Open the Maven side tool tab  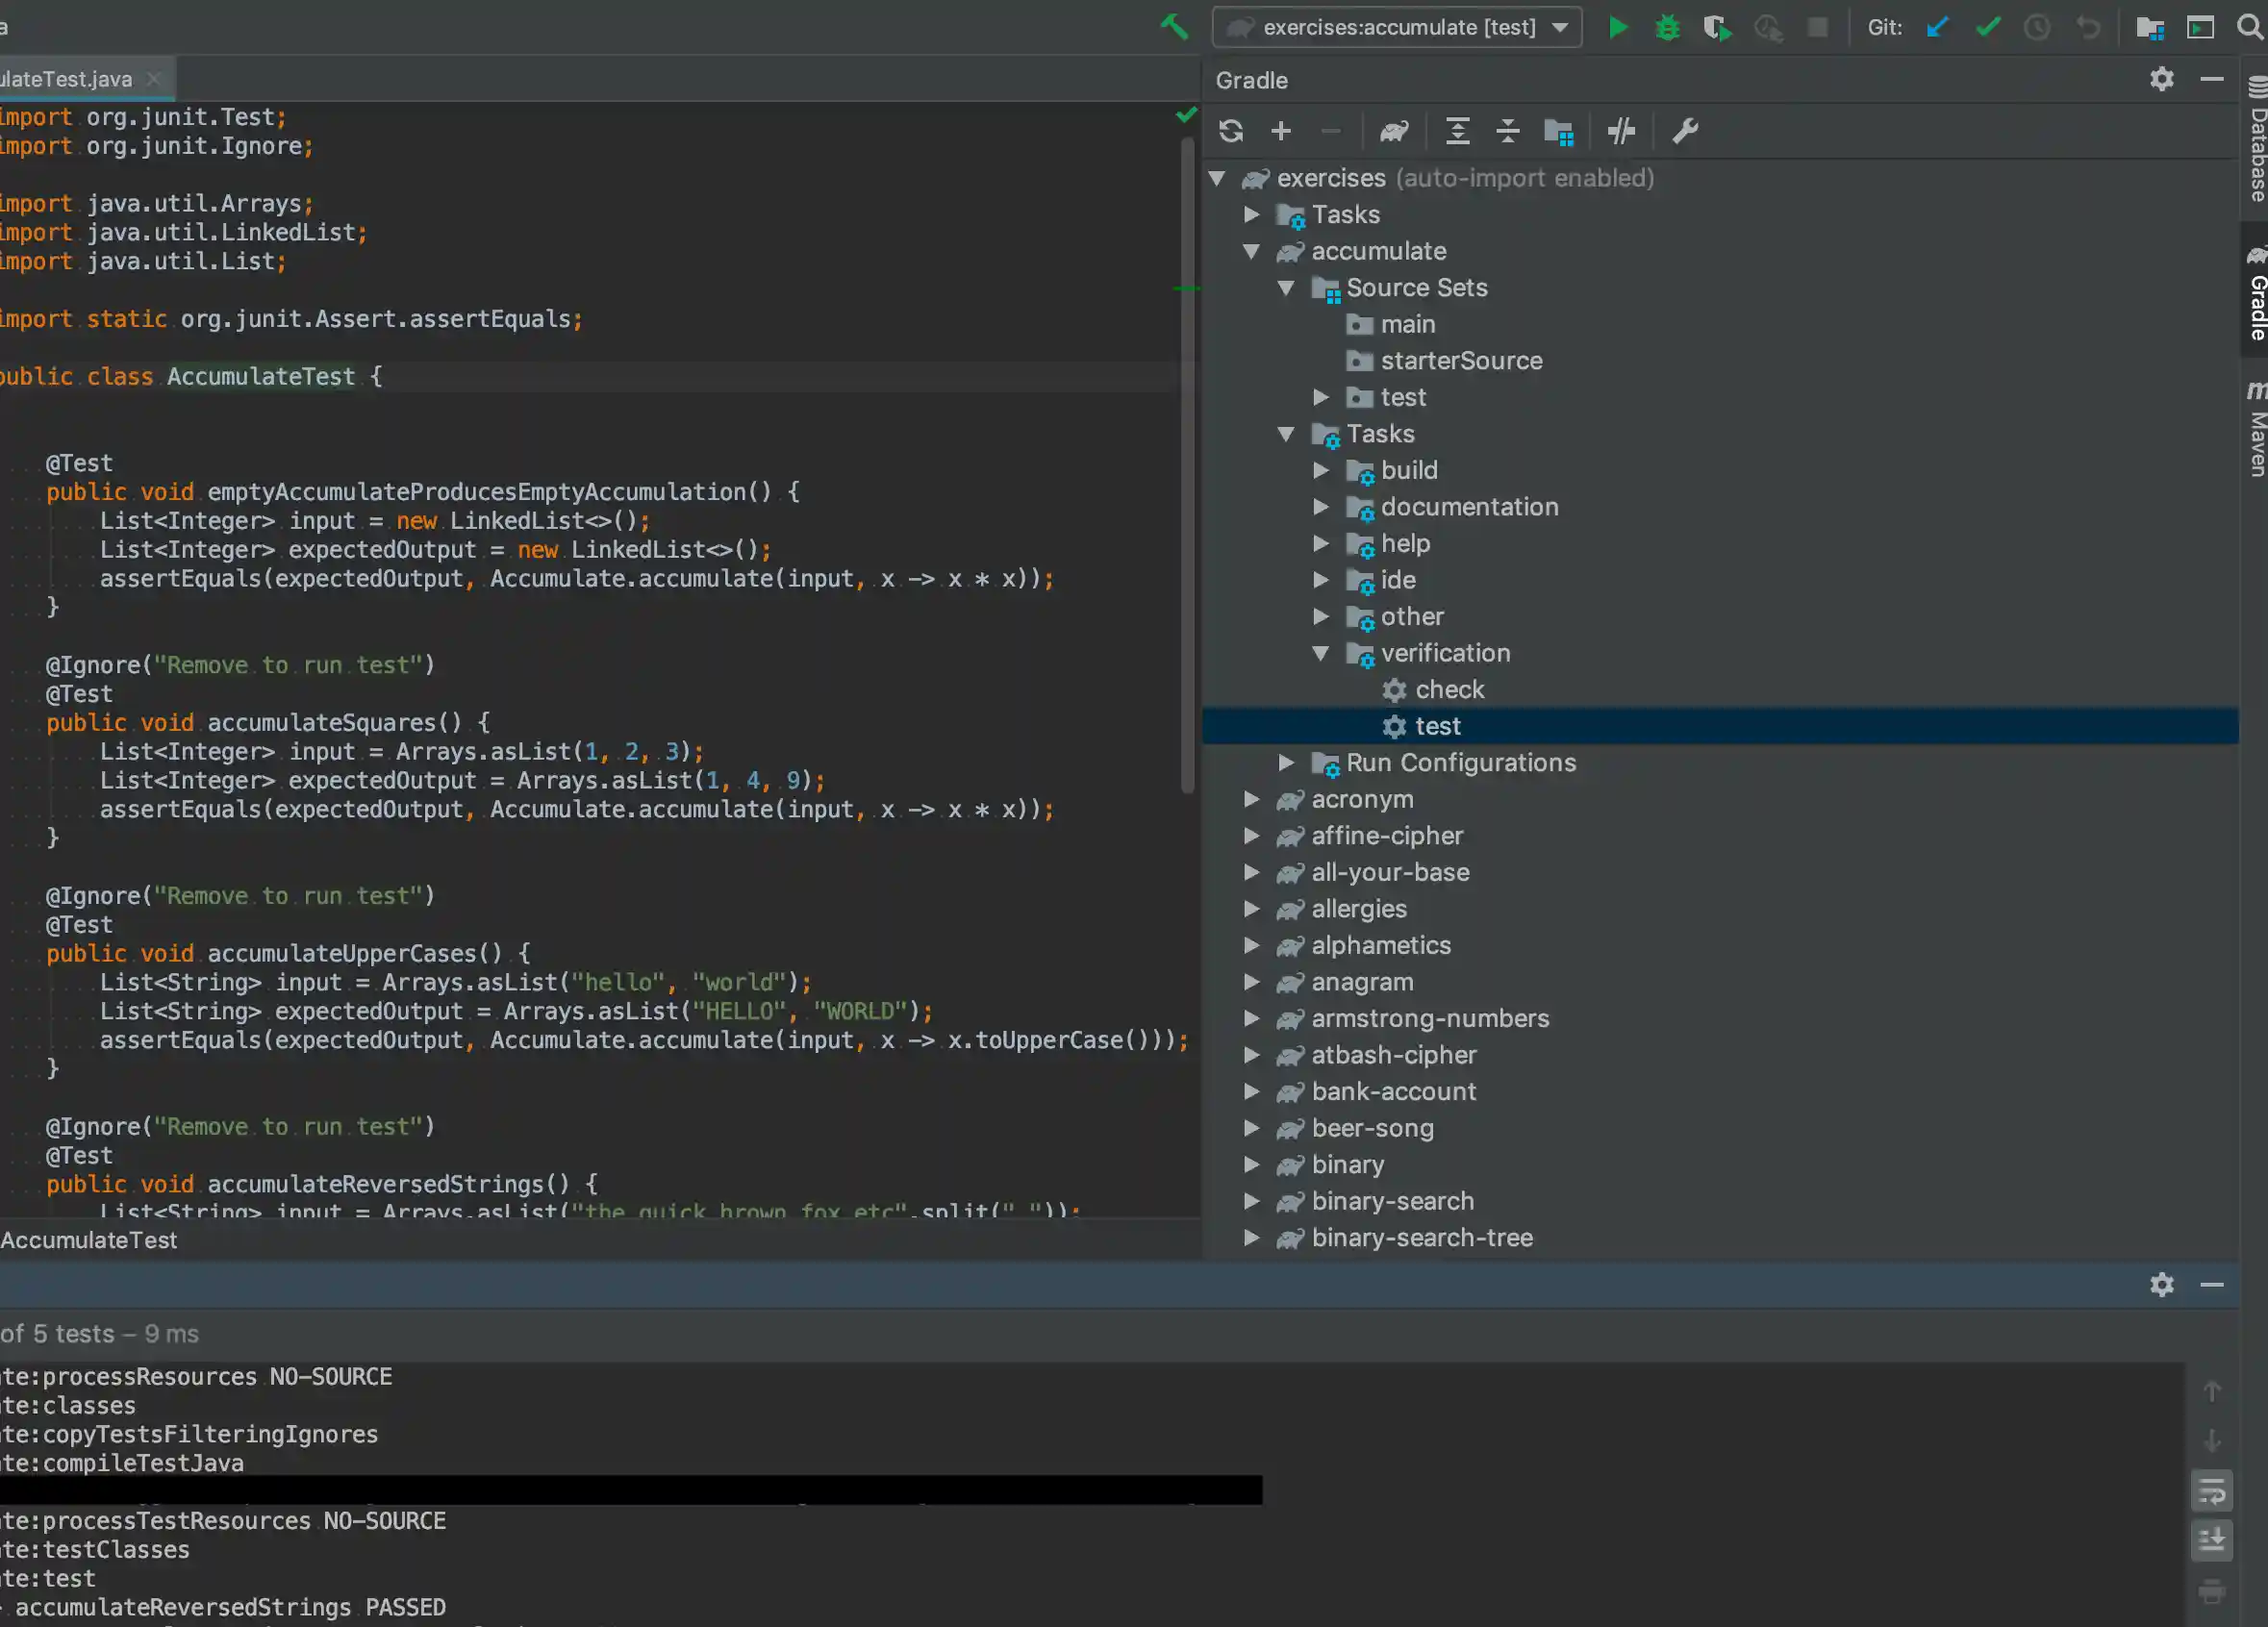(x=2256, y=430)
